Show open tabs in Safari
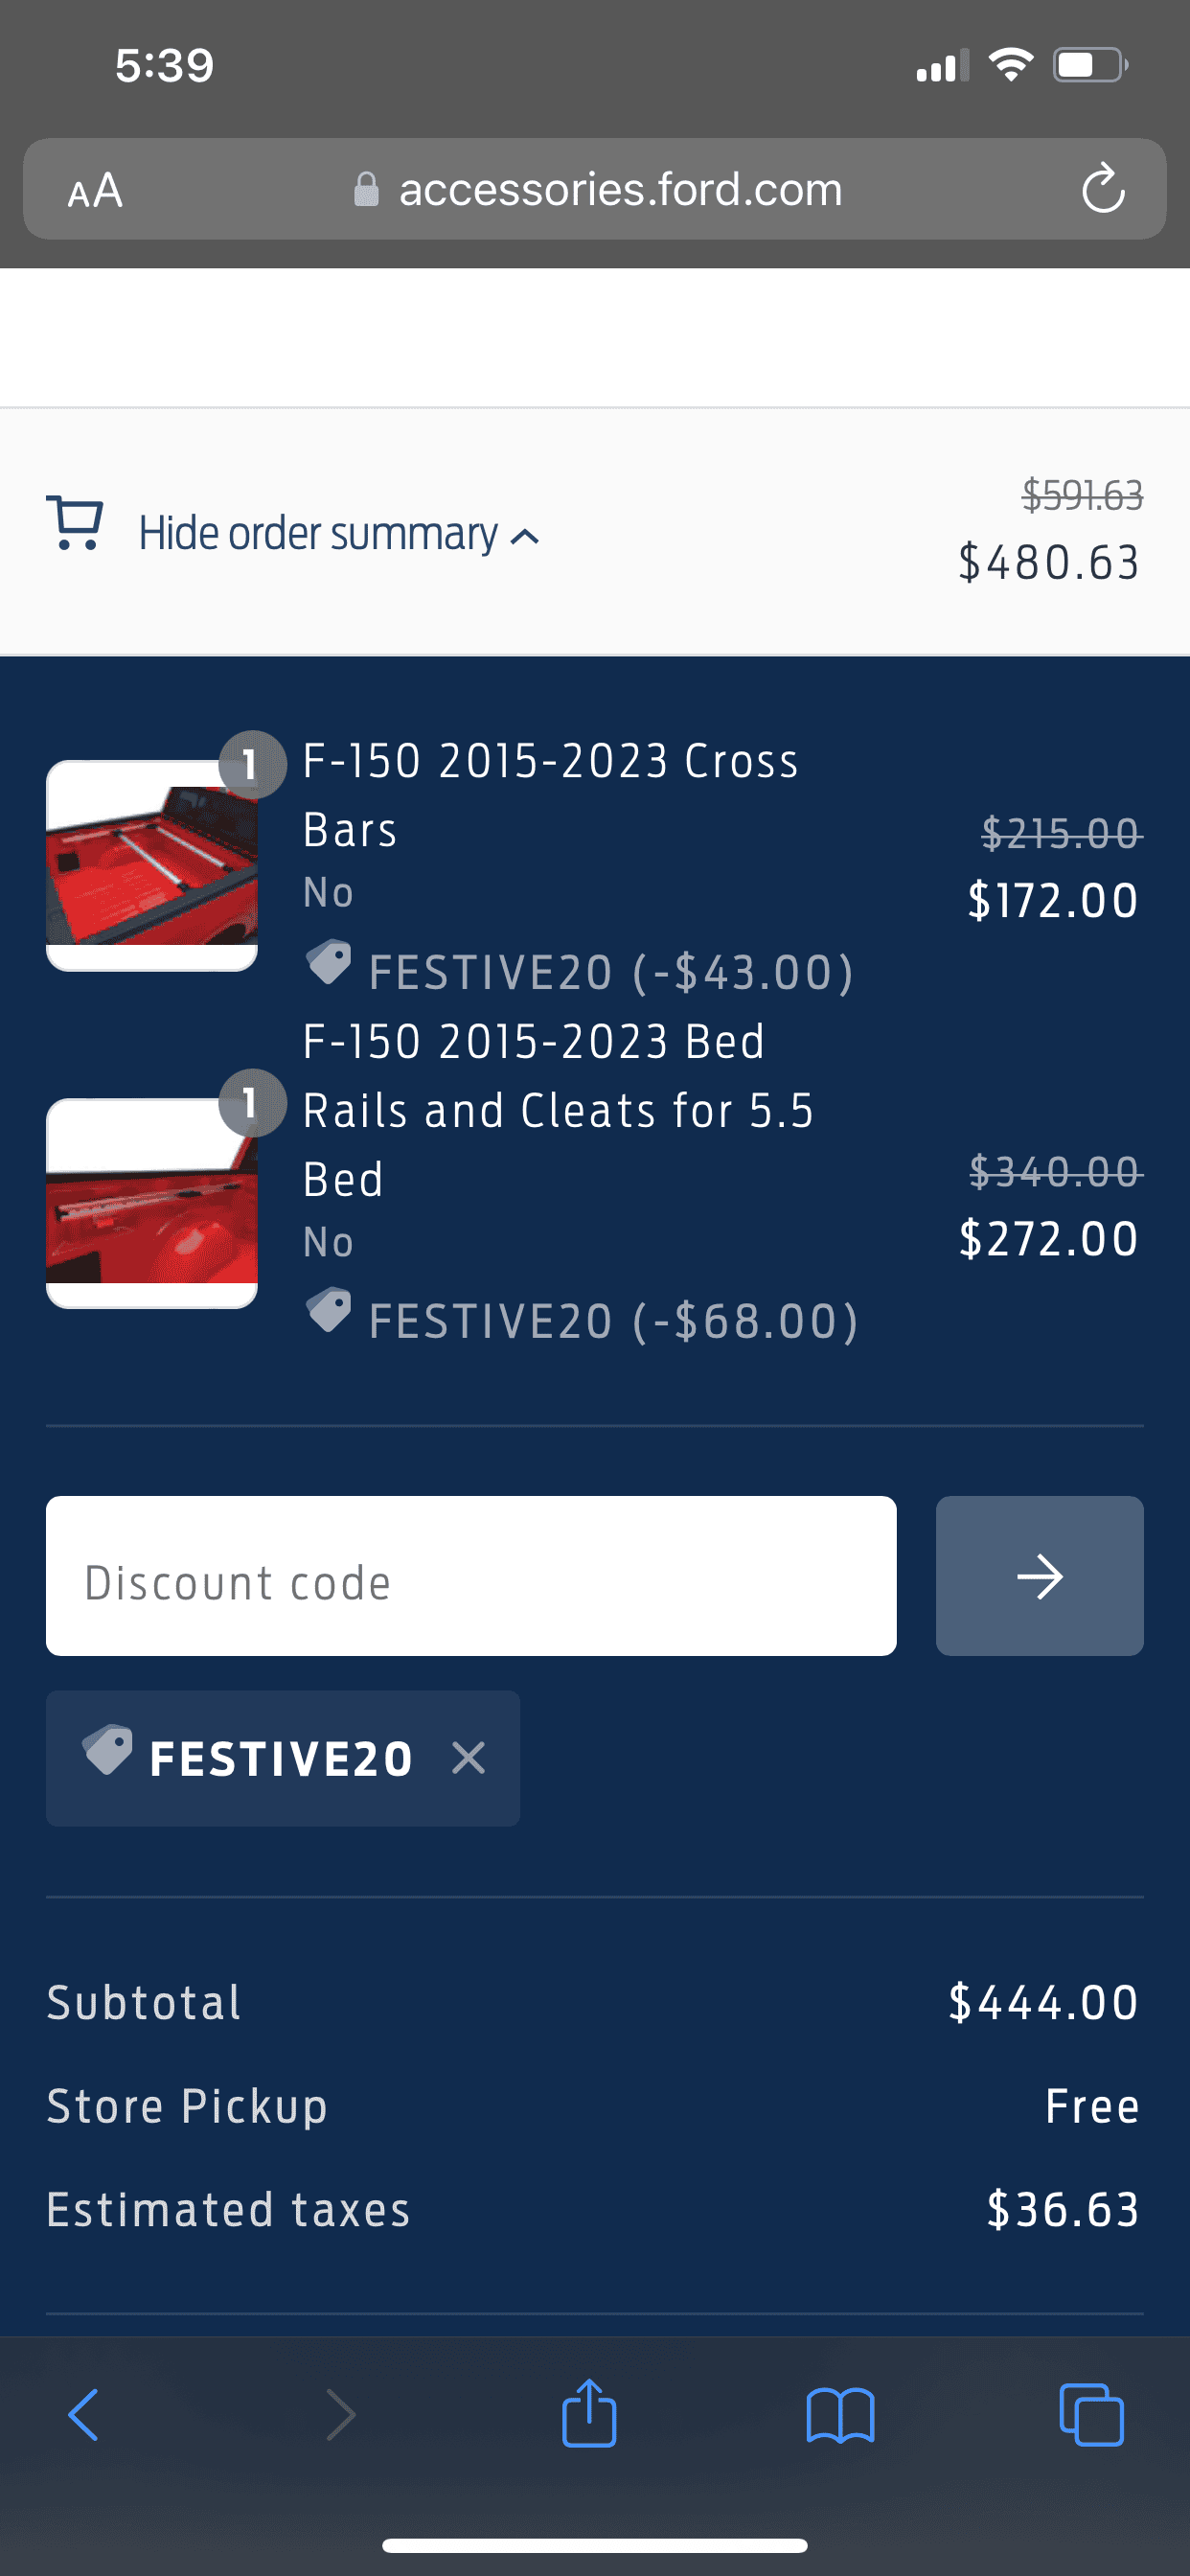 pyautogui.click(x=1091, y=2415)
